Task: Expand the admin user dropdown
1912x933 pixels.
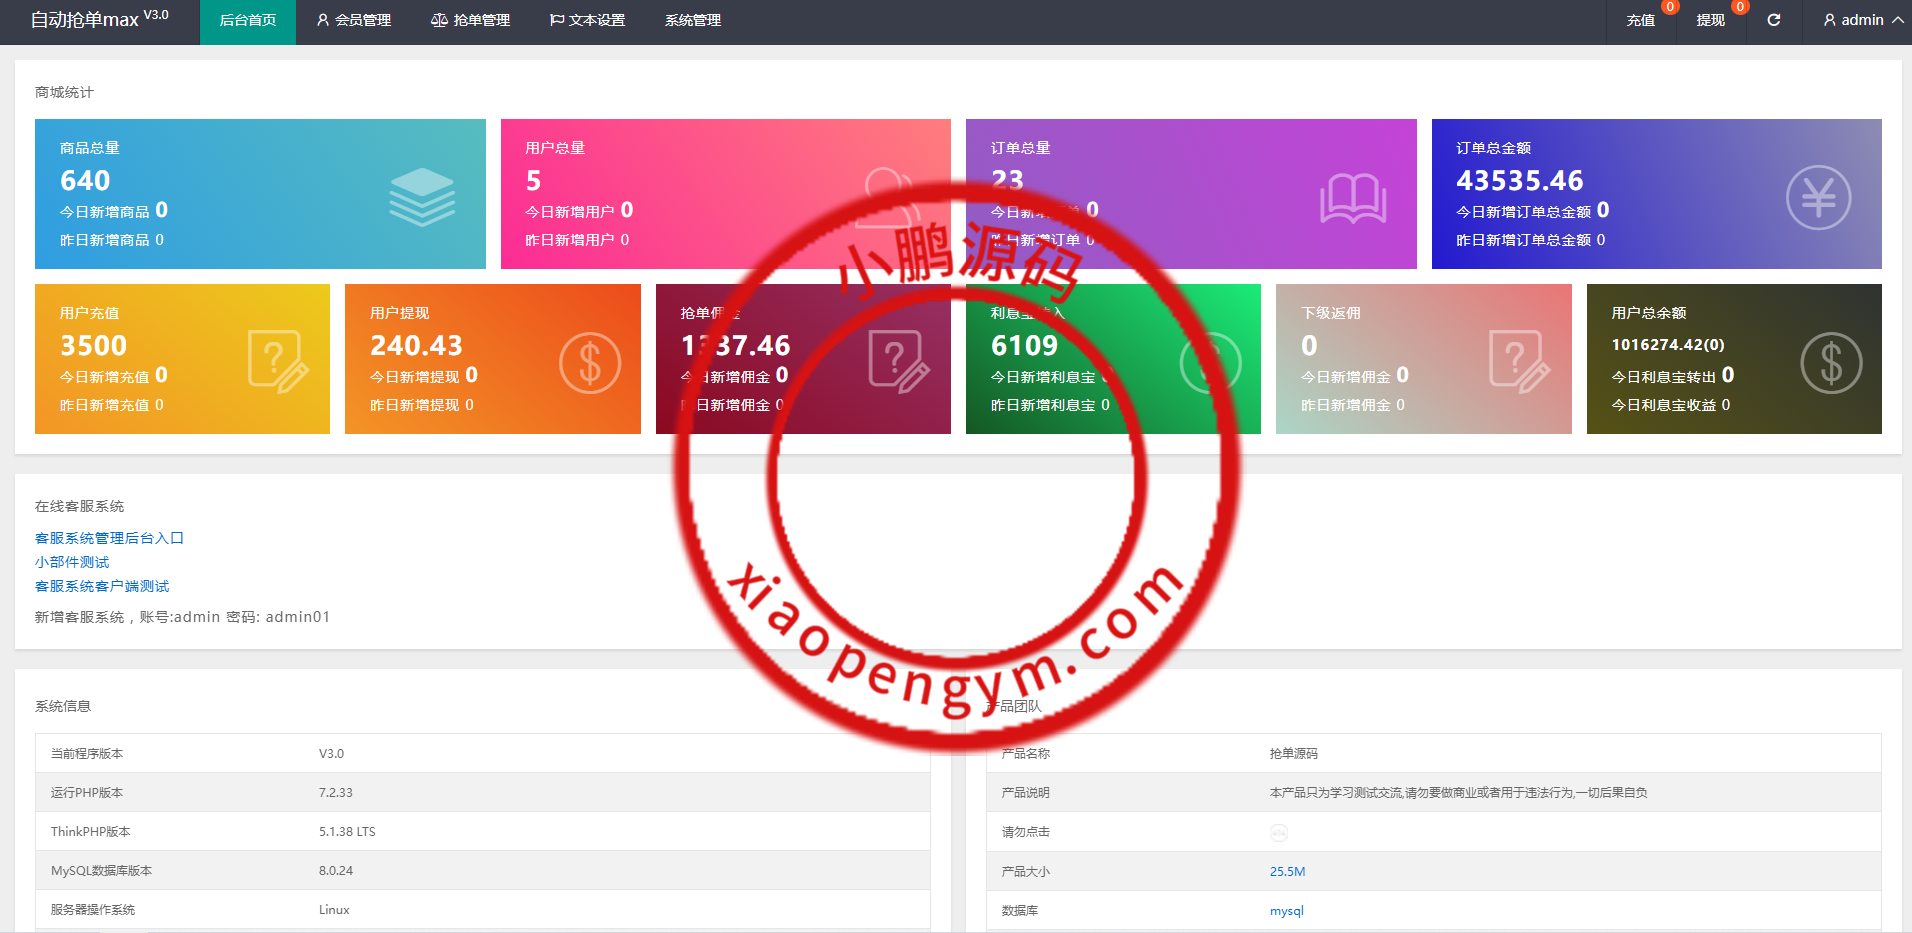Action: [1862, 20]
